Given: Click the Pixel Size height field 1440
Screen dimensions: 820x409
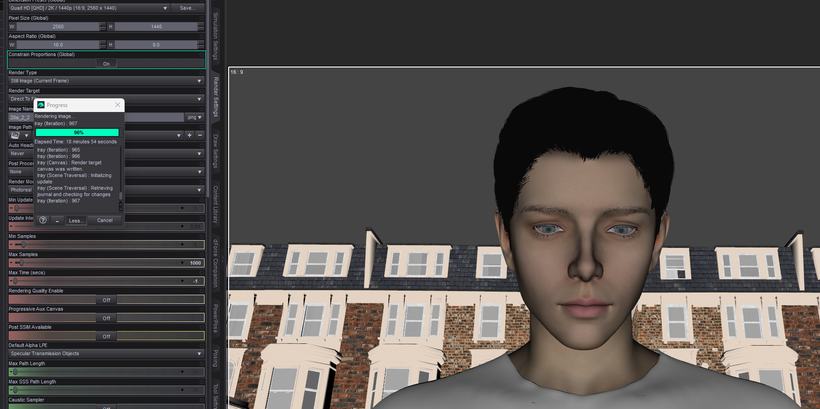Looking at the screenshot, I should coord(156,27).
